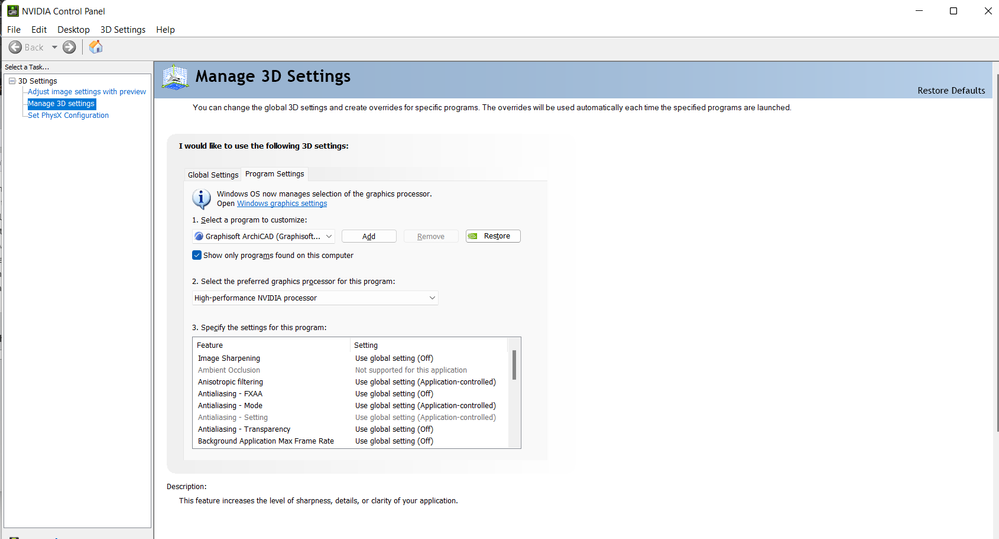Click the Add button
Image resolution: width=999 pixels, height=539 pixels.
pos(369,236)
